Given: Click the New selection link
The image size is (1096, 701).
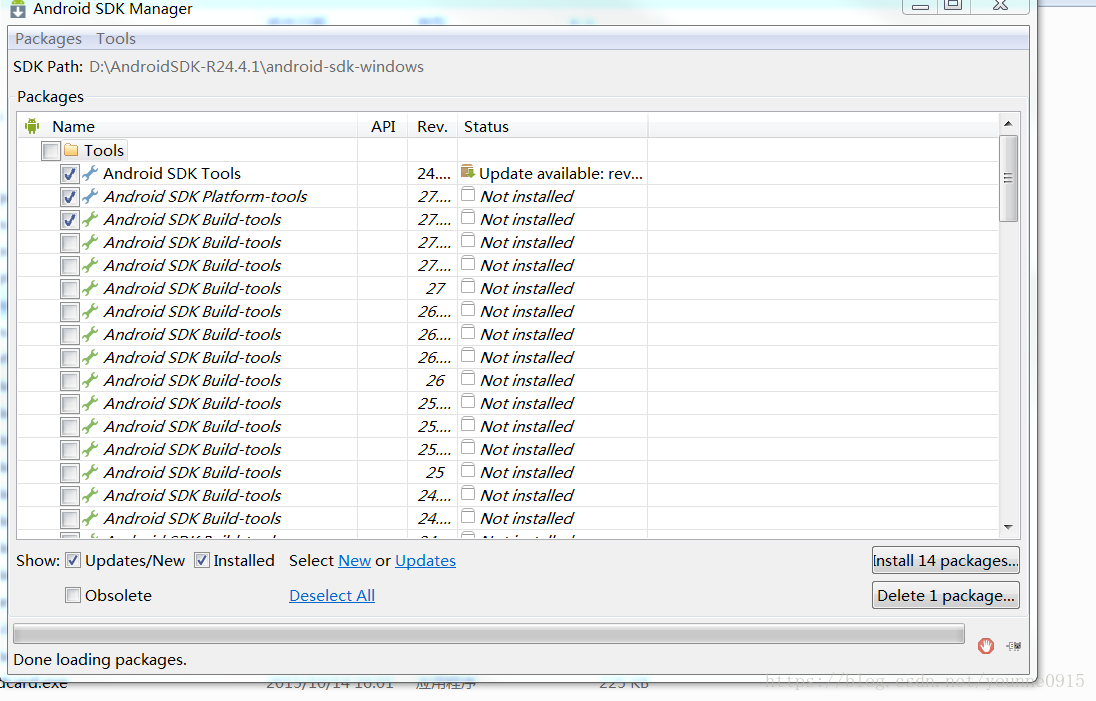Looking at the screenshot, I should [354, 561].
